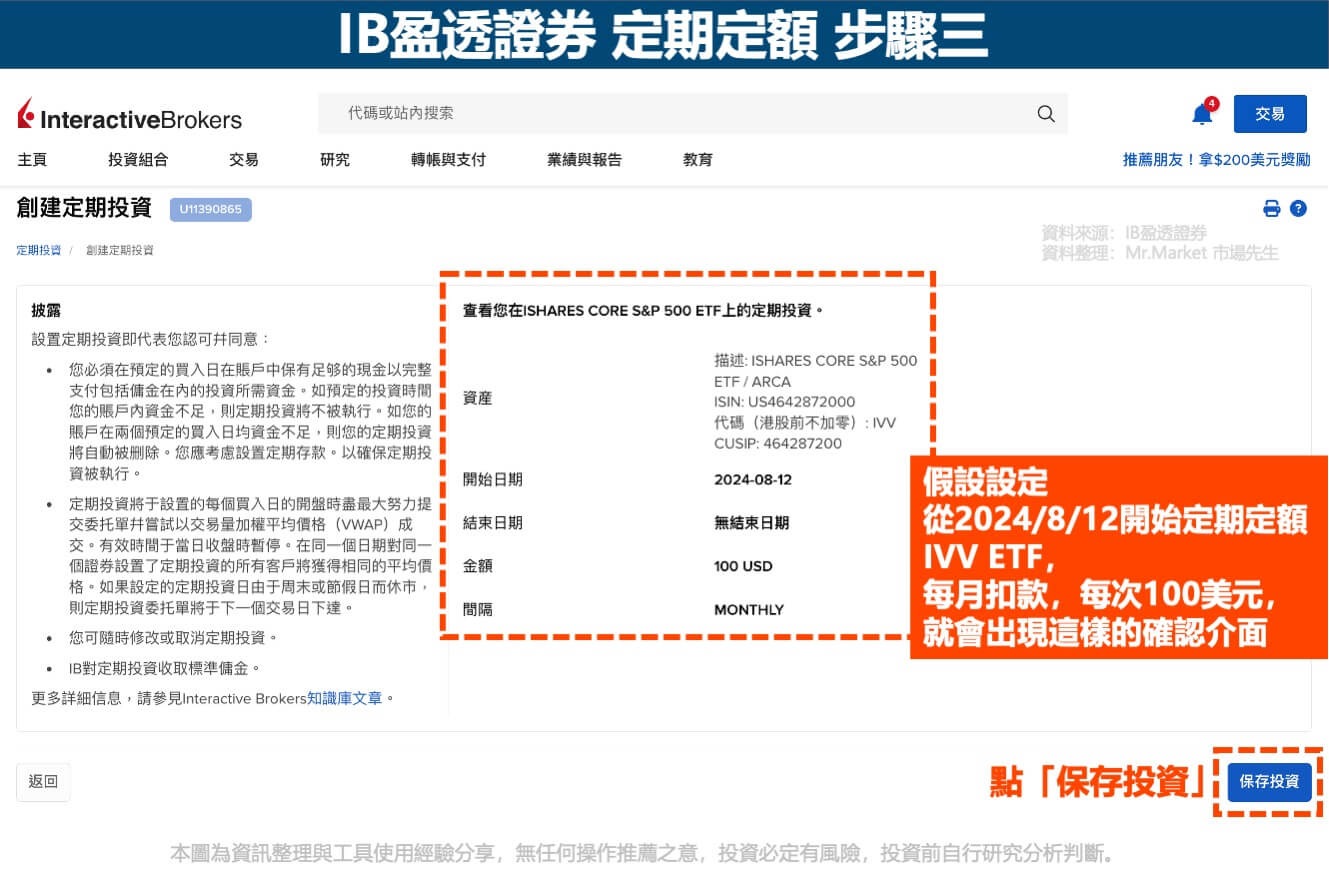The image size is (1329, 889).
Task: Click the 結束日期 label
Action: click(492, 523)
